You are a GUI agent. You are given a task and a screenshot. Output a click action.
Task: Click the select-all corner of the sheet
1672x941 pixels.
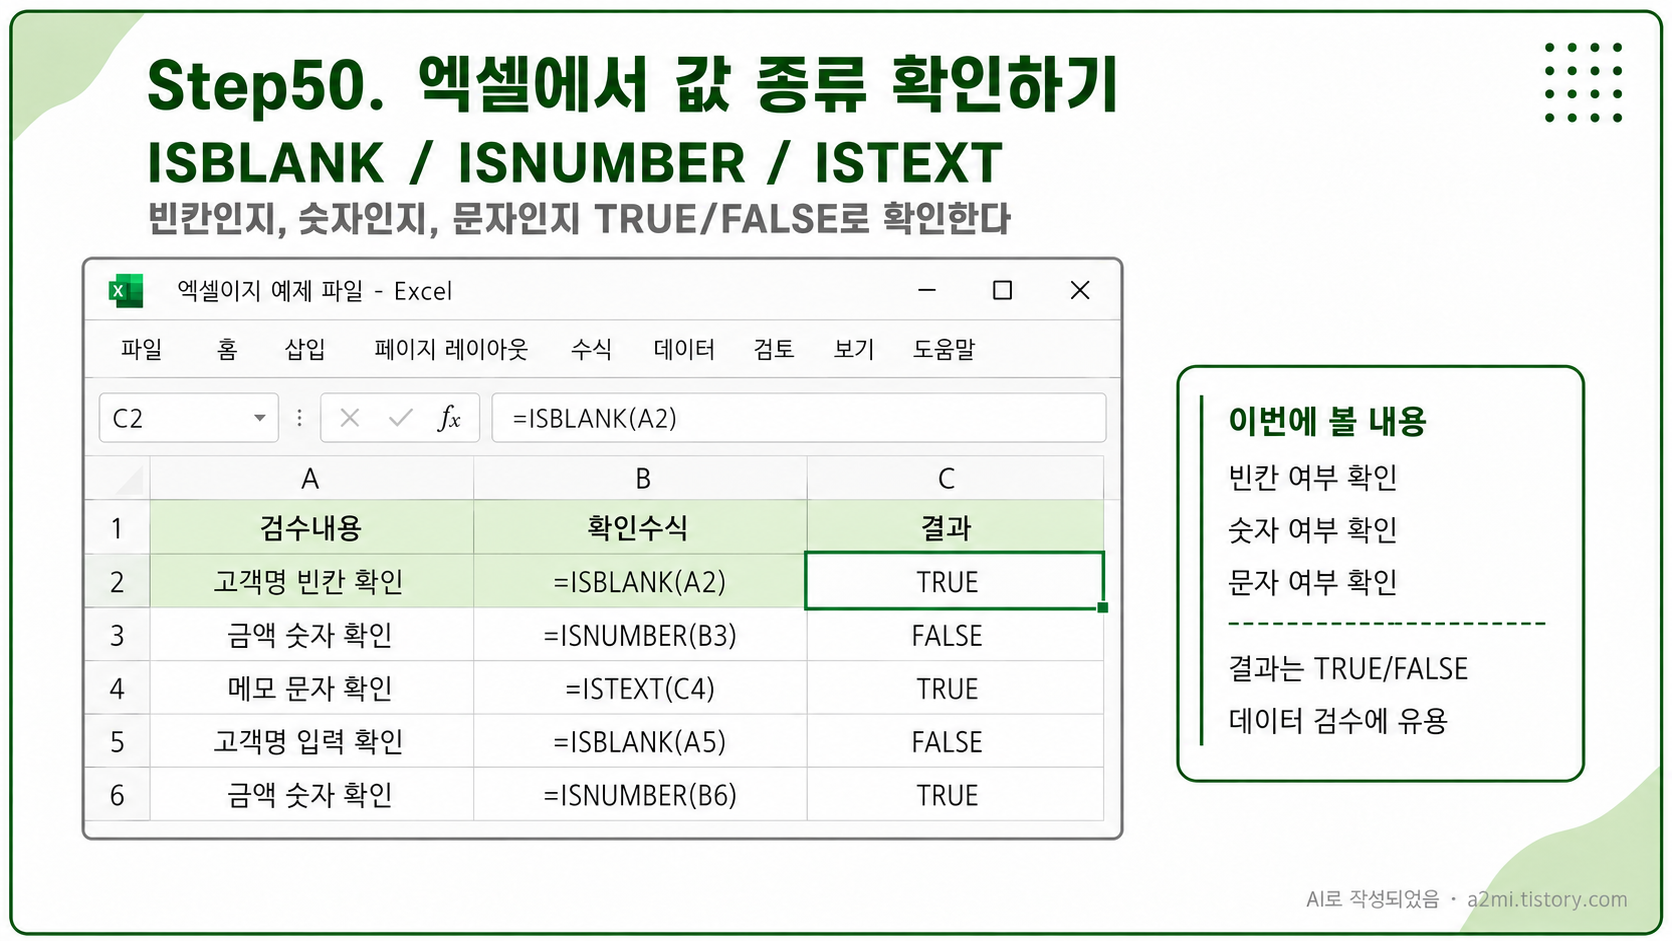tap(117, 478)
